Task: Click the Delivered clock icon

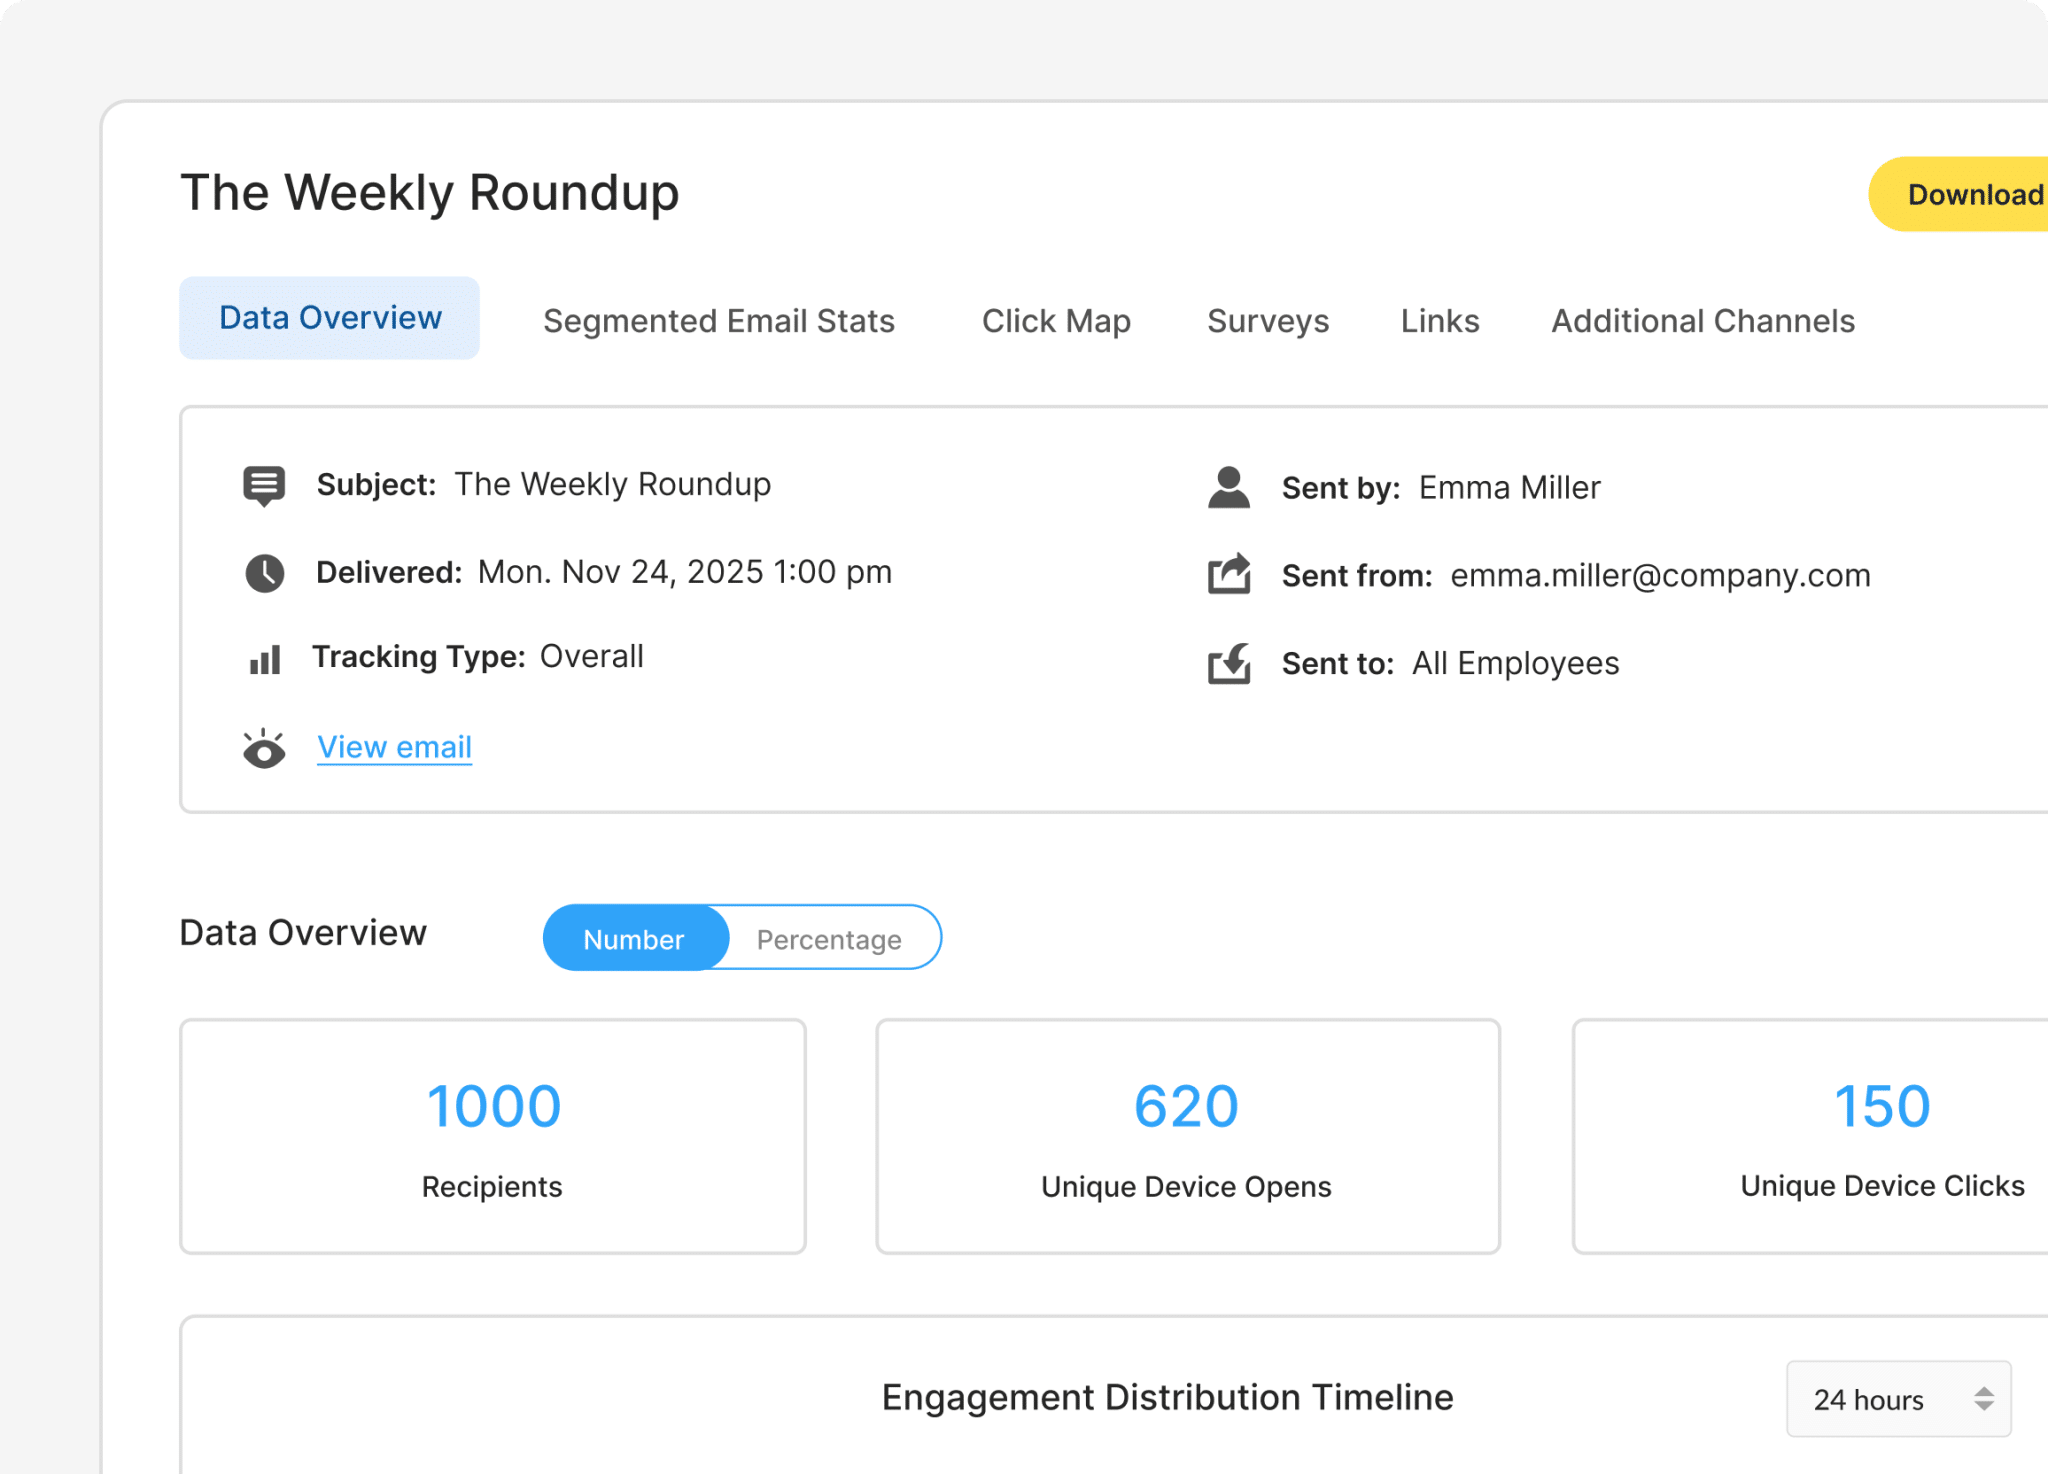Action: pos(264,573)
